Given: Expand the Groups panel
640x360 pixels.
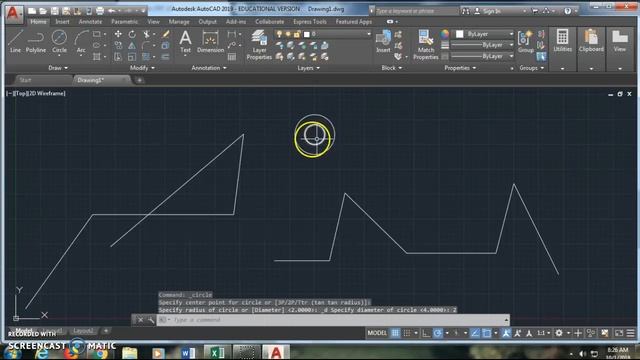Looking at the screenshot, I should click(x=531, y=68).
